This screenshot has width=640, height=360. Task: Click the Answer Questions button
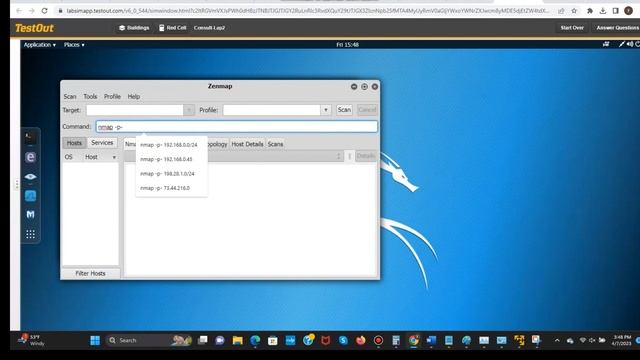617,28
